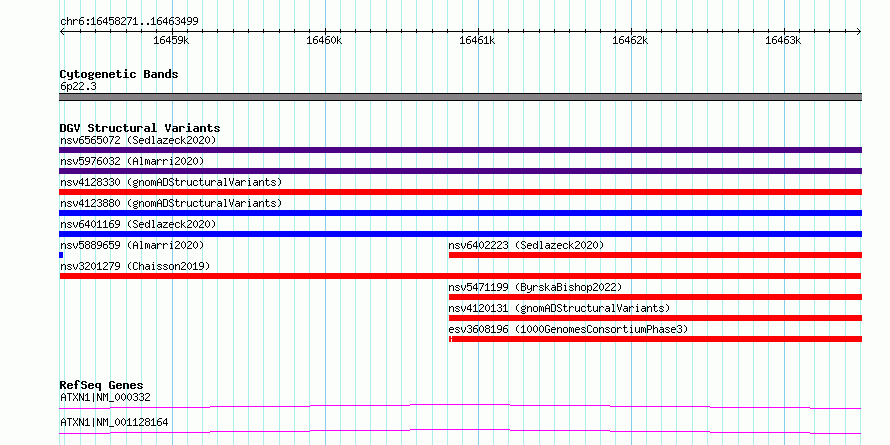
Task: Open nsv6402223 (Sedlazeck2020) variant label
Action: click(x=526, y=245)
